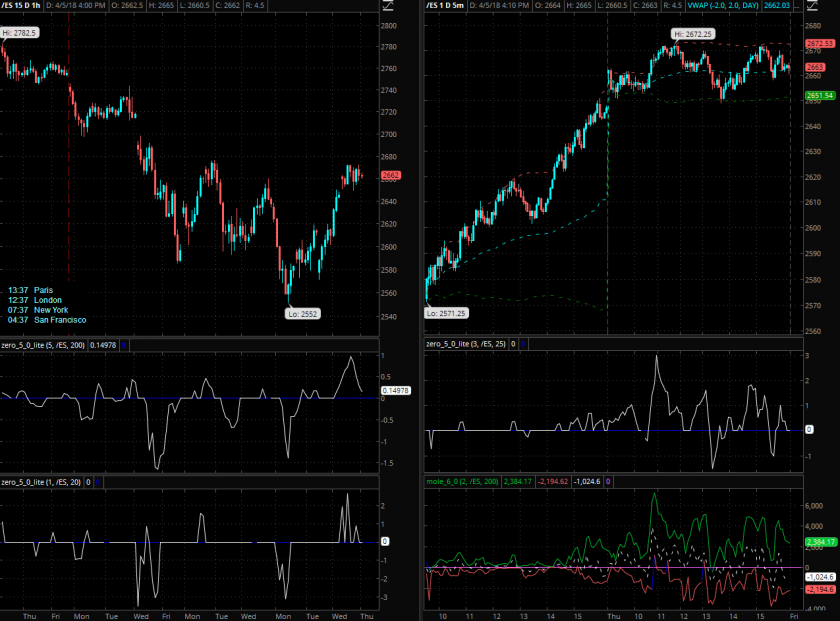The image size is (840, 621).
Task: Open the zero_5_0_lite (1, /ES, 20) study label
Action: coord(42,482)
